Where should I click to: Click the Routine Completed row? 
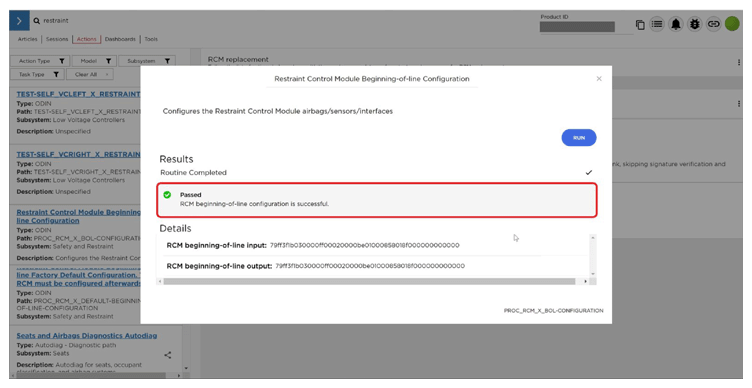pos(376,172)
